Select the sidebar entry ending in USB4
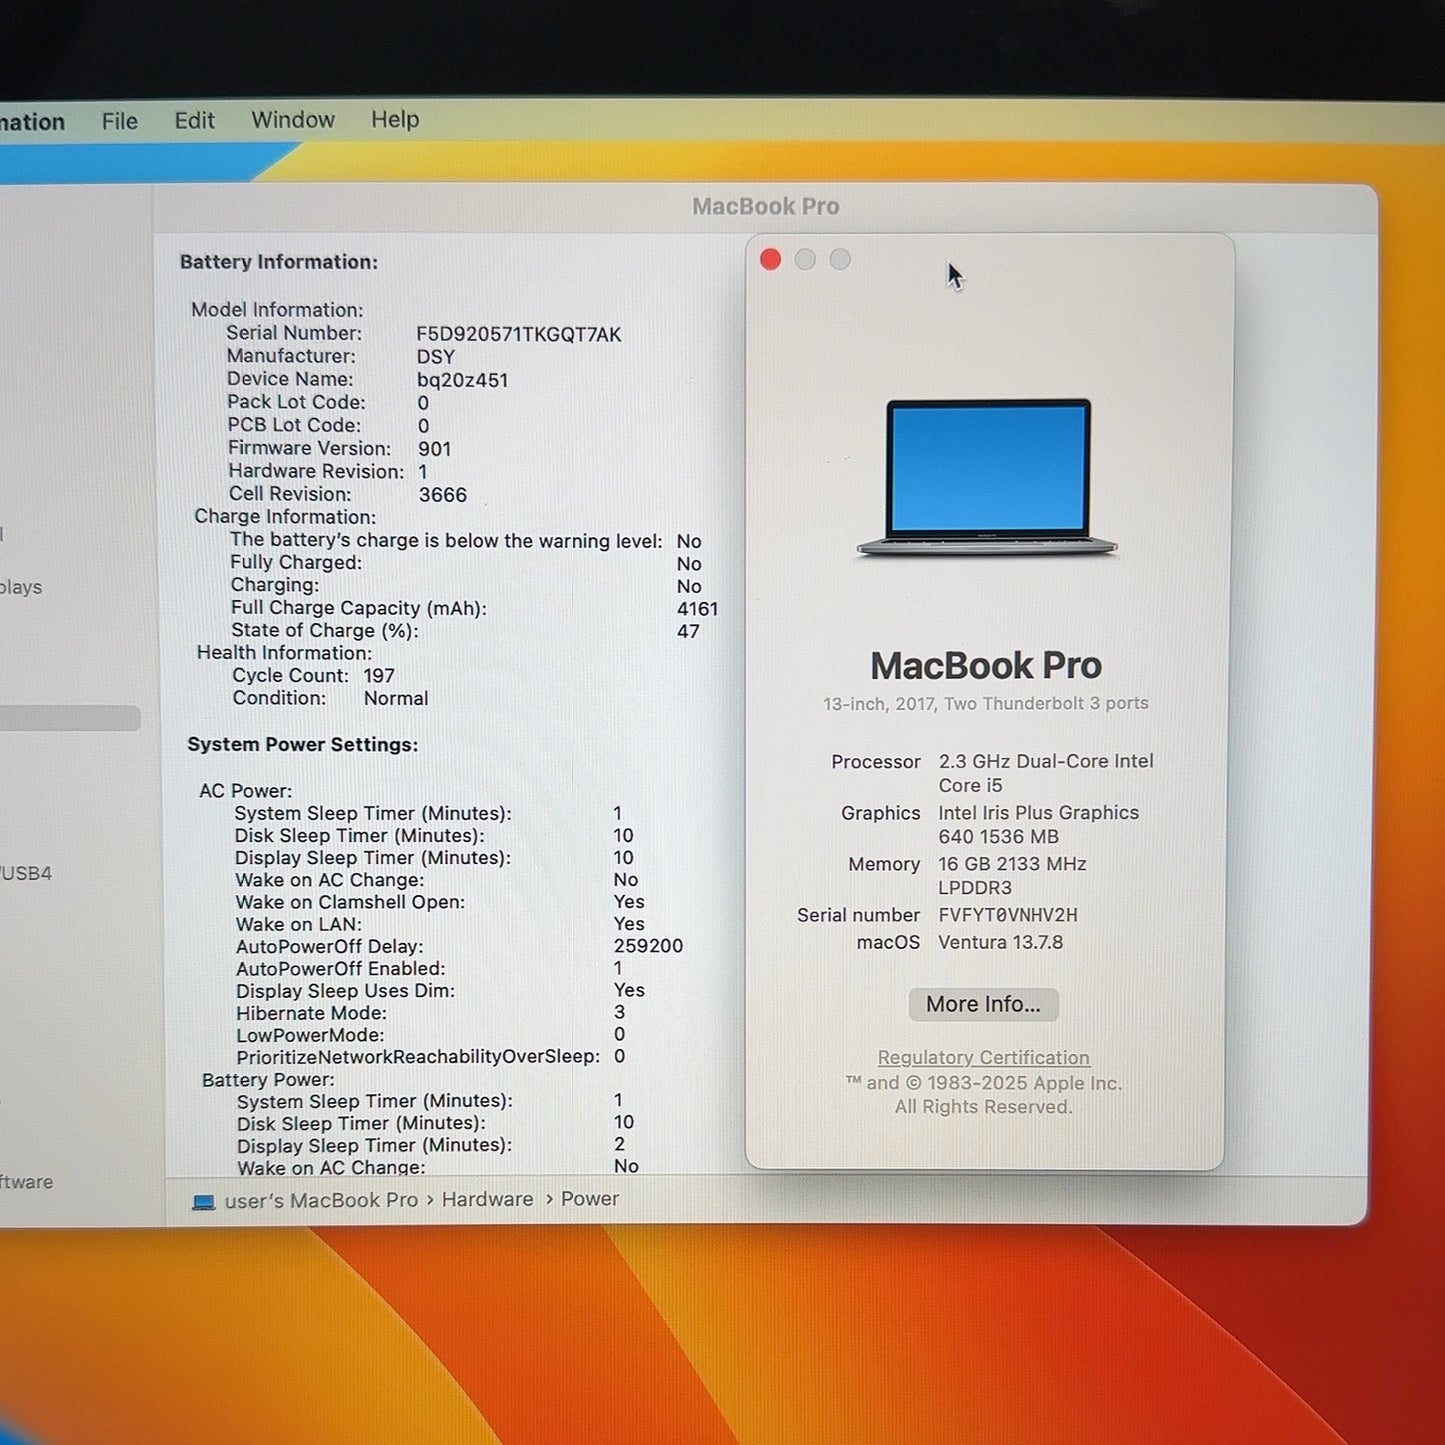 [26, 873]
